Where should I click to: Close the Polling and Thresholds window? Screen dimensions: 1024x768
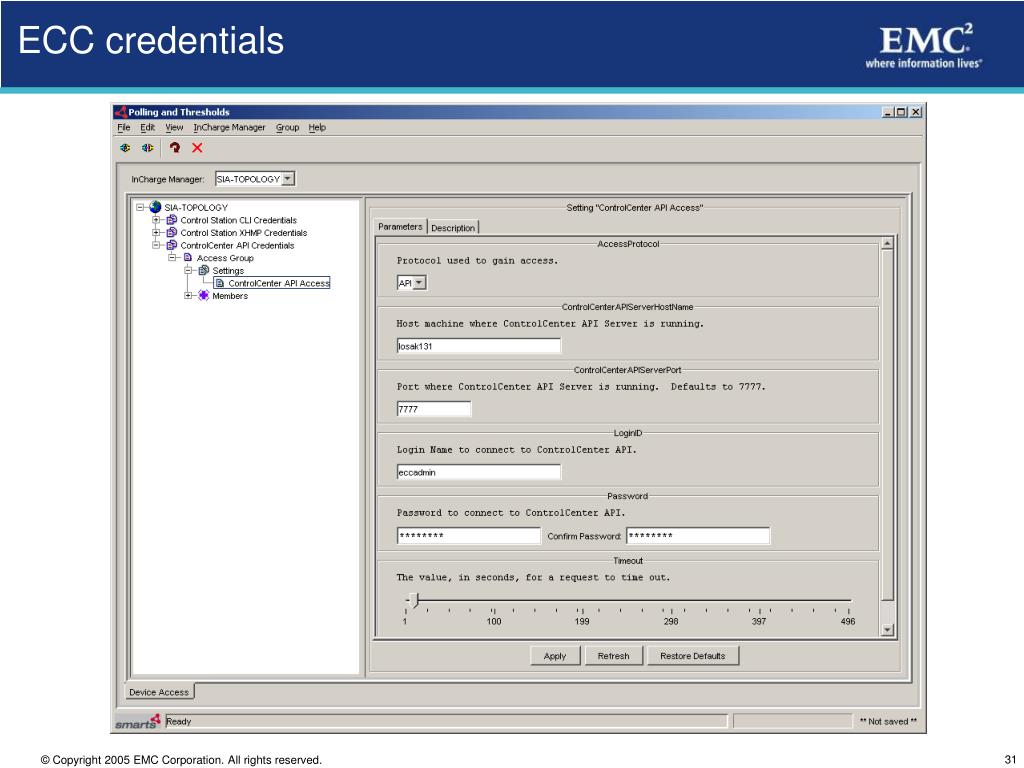pos(916,112)
